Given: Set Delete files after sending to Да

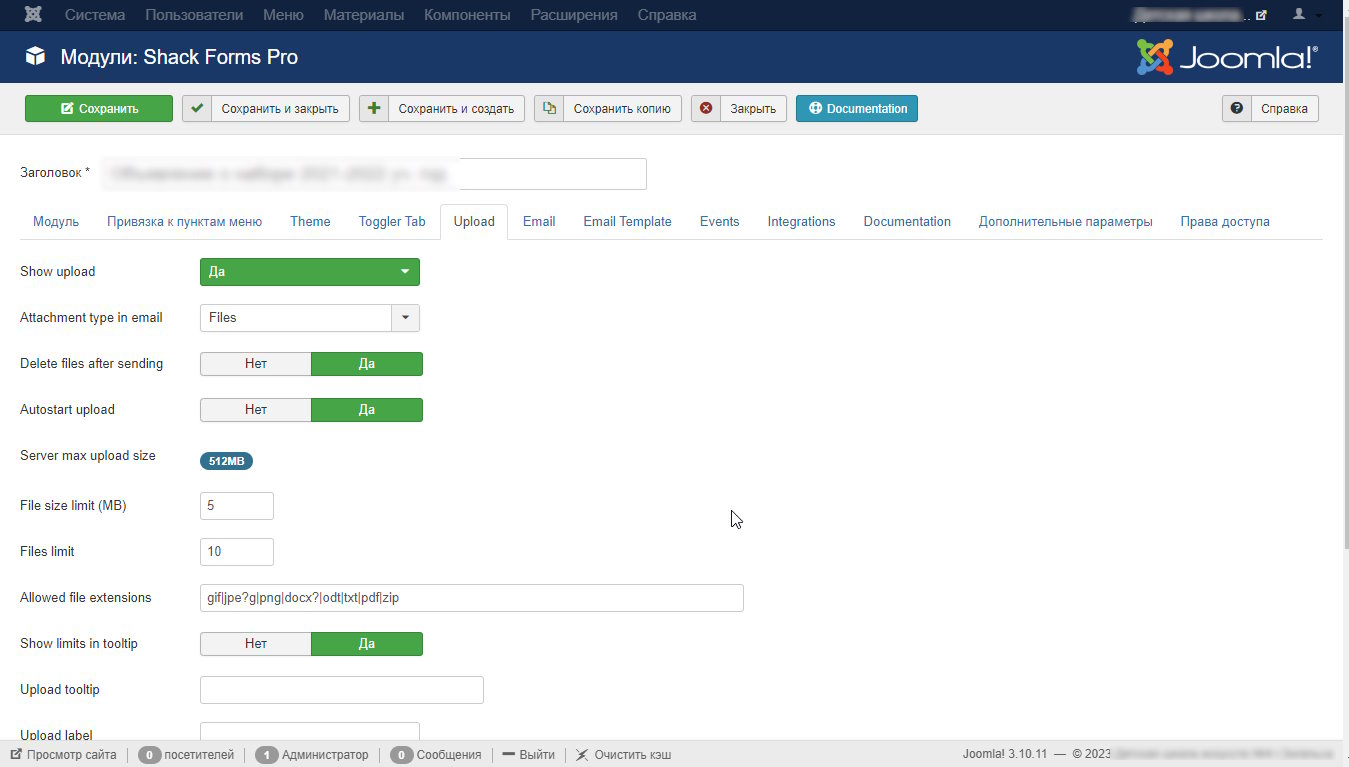Looking at the screenshot, I should [x=367, y=364].
